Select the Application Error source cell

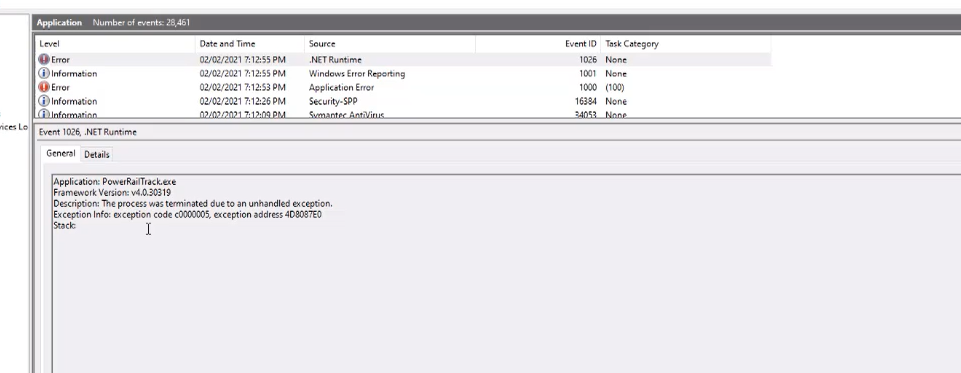tap(341, 87)
